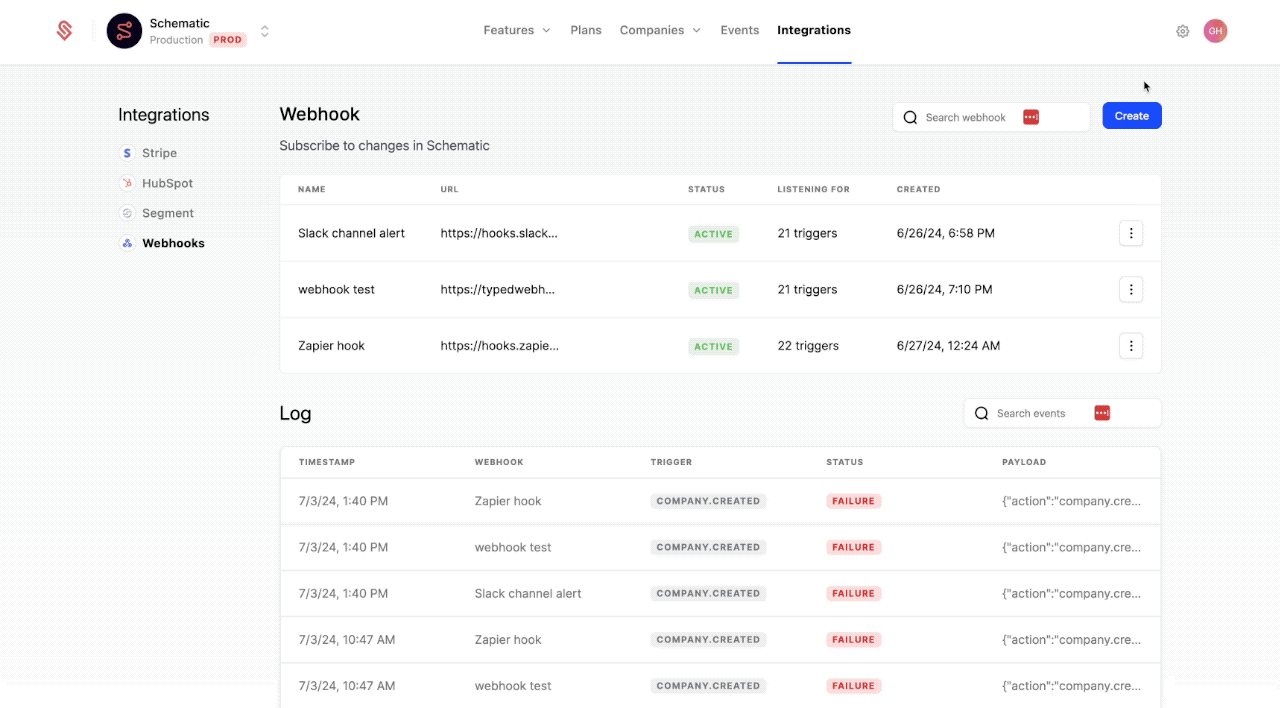
Task: Select the Segment integration icon
Action: coord(127,213)
